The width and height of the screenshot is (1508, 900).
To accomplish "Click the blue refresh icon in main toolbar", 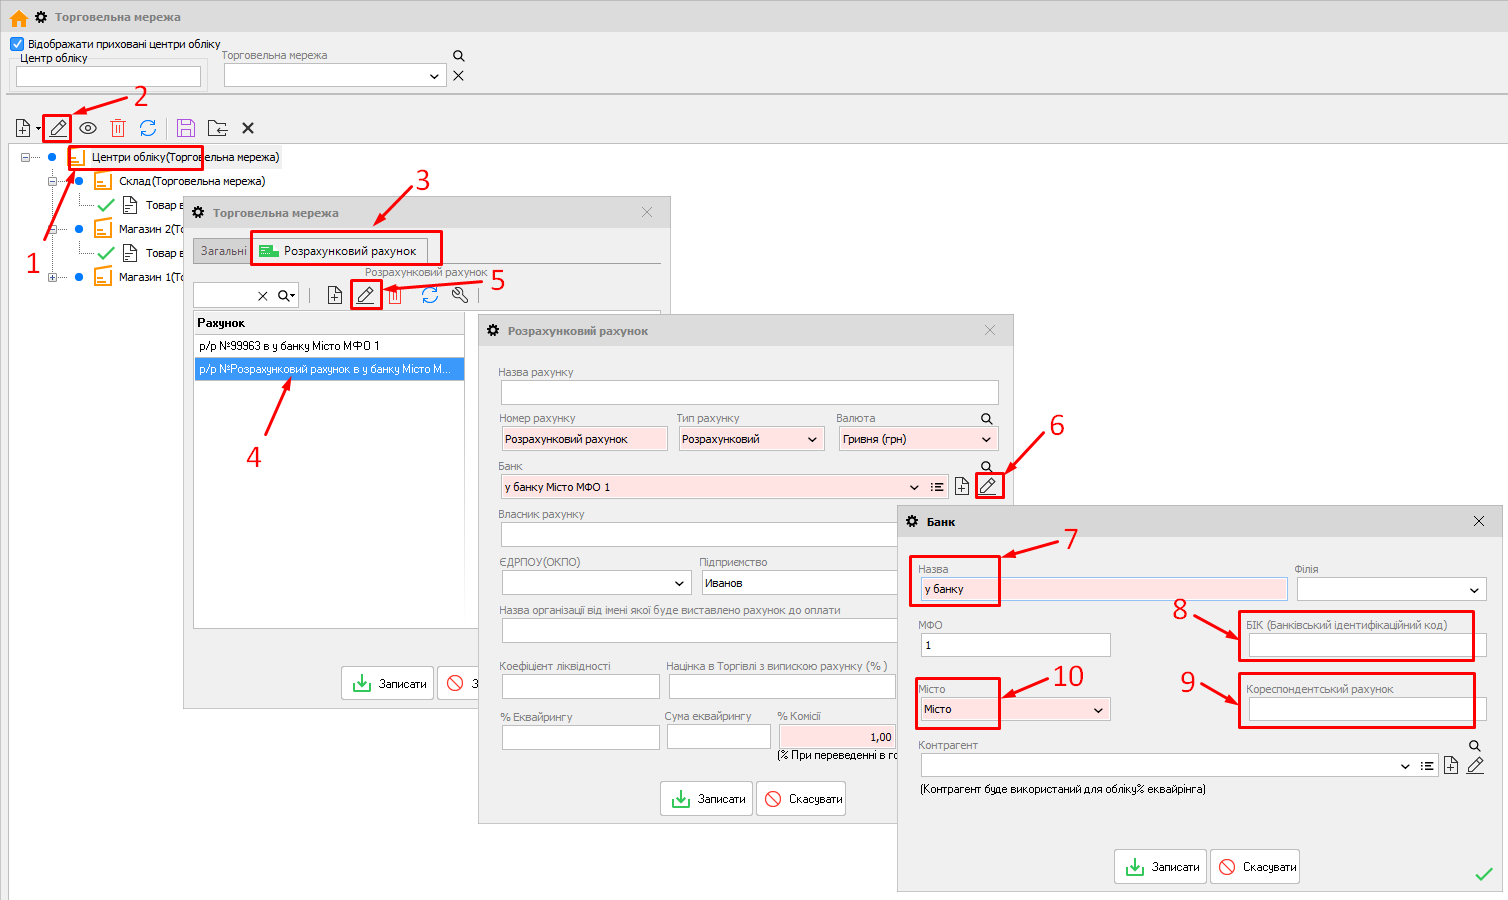I will coord(148,128).
